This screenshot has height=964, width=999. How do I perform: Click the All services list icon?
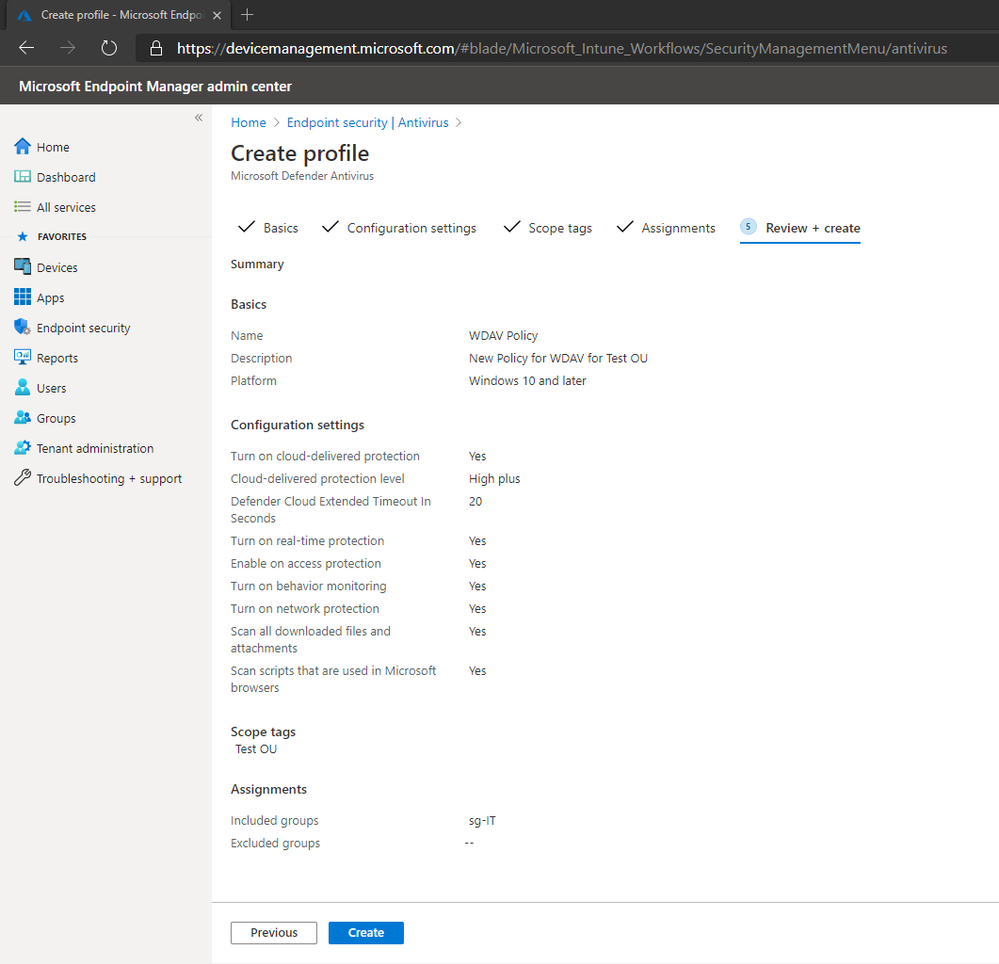click(22, 206)
